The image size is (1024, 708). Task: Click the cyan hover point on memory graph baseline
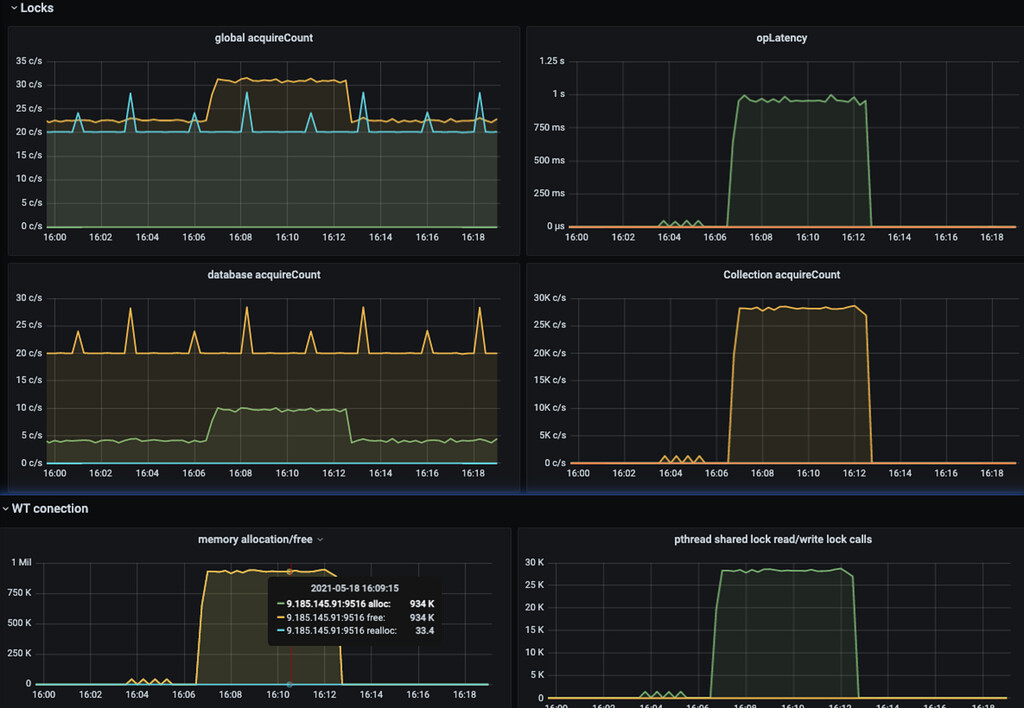pyautogui.click(x=289, y=684)
